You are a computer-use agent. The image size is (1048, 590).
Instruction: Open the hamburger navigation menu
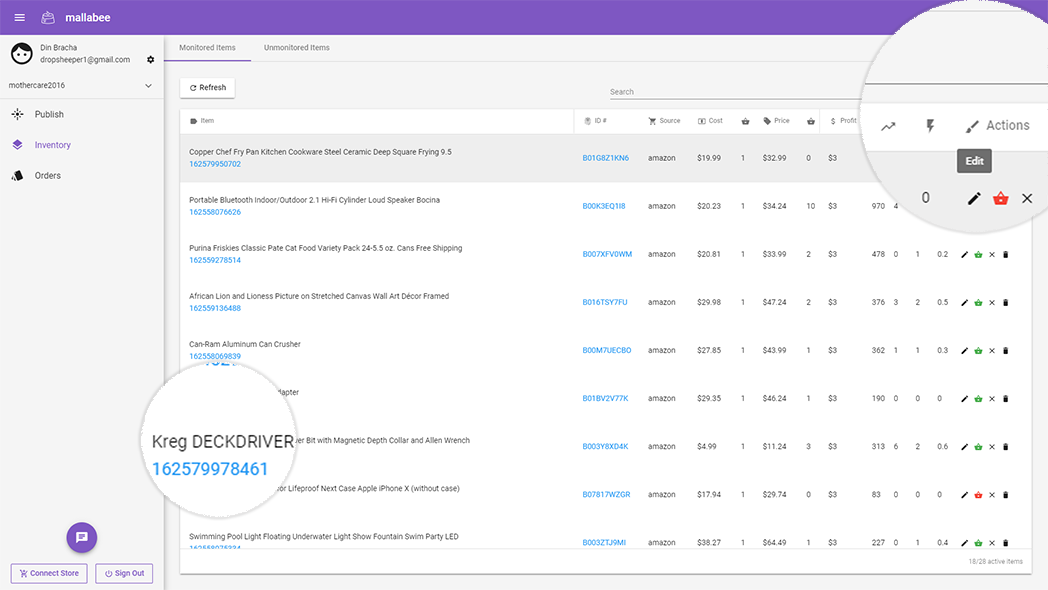click(19, 17)
